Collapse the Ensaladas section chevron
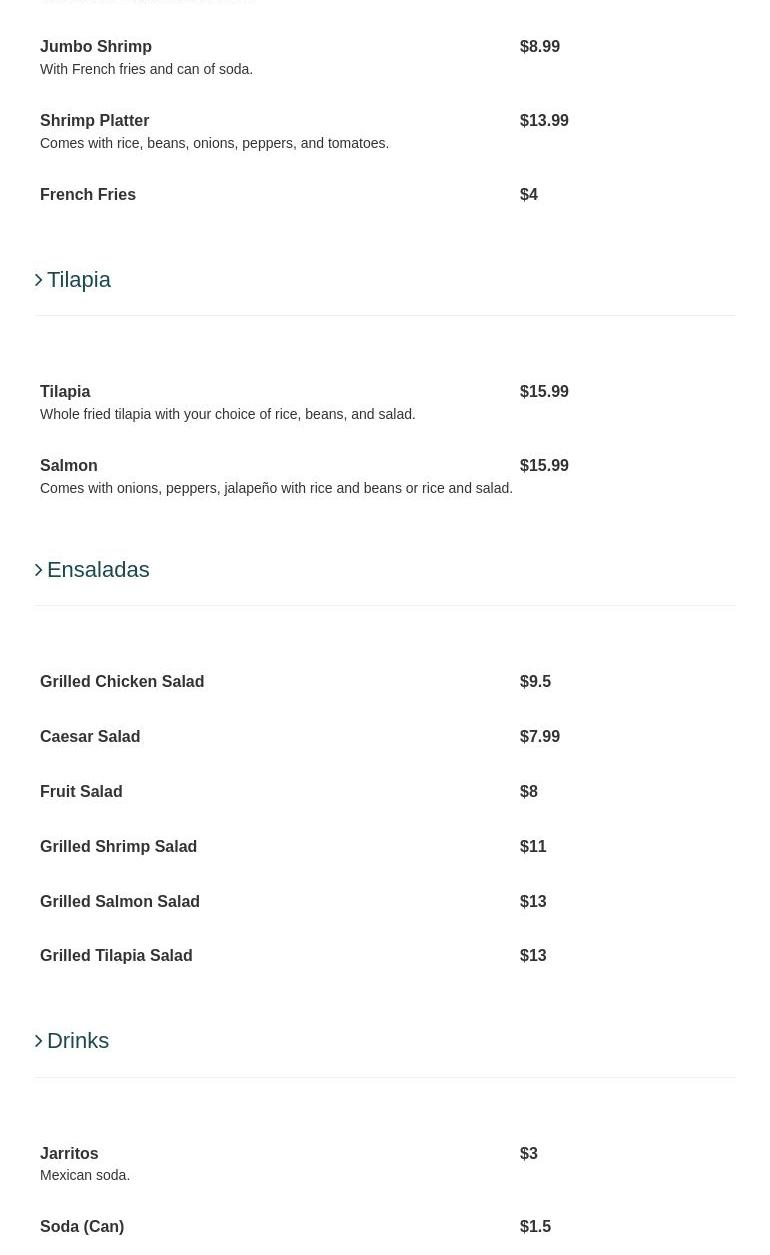The image size is (770, 1255). click(39, 570)
